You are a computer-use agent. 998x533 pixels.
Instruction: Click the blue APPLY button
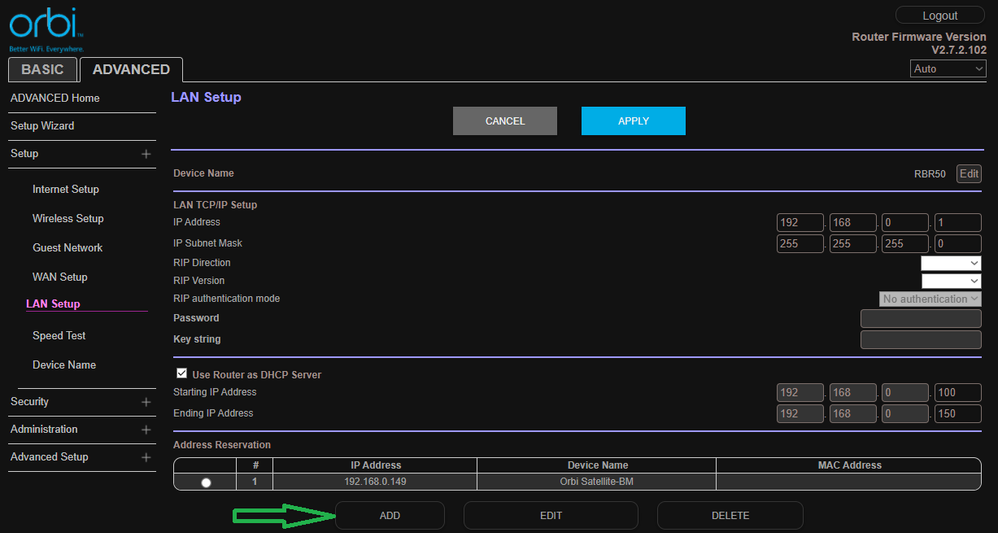pos(633,121)
